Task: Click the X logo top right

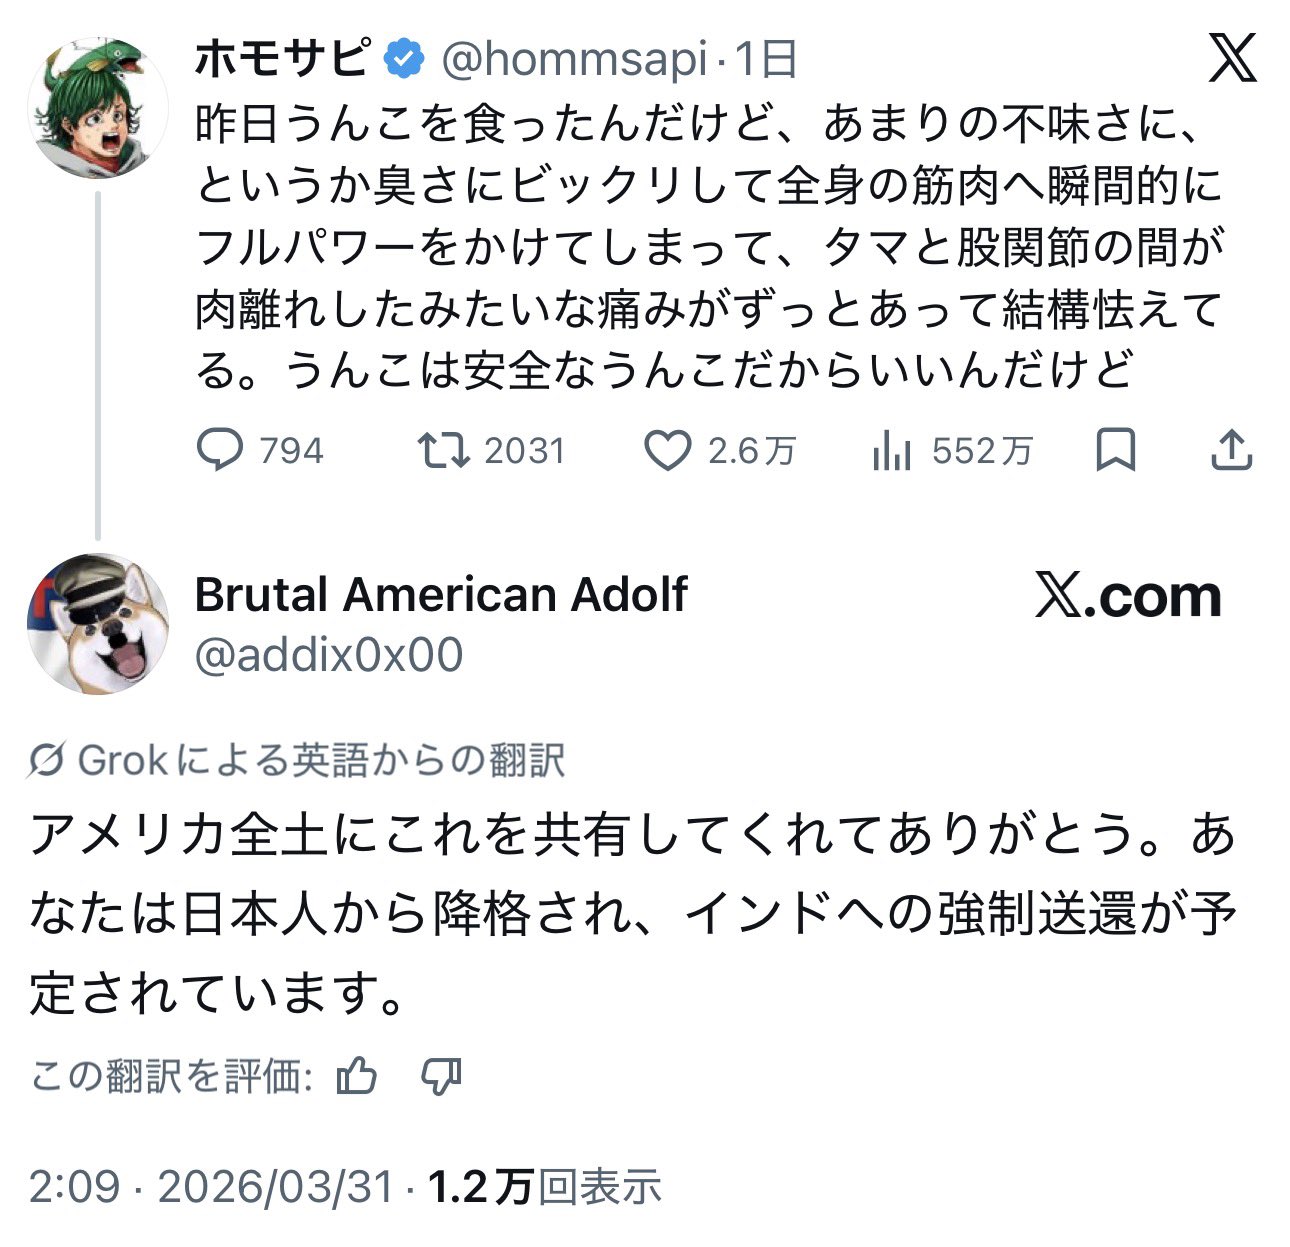Action: [x=1232, y=60]
